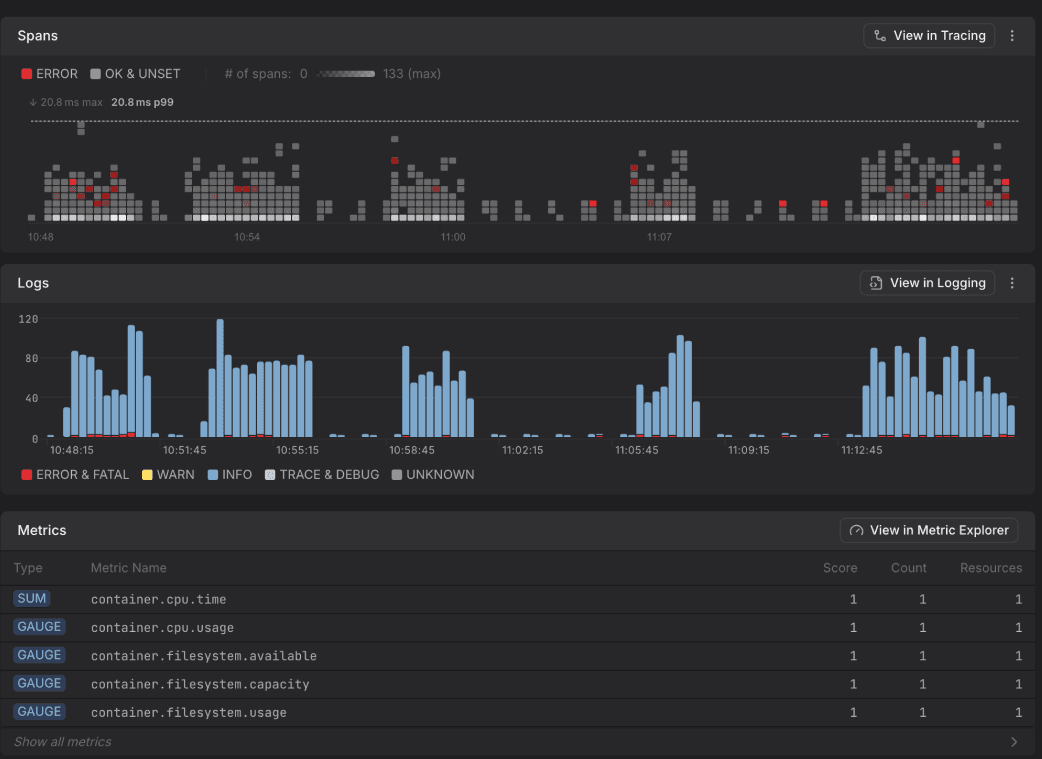1042x759 pixels.
Task: Click the SUM type badge
Action: (32, 598)
